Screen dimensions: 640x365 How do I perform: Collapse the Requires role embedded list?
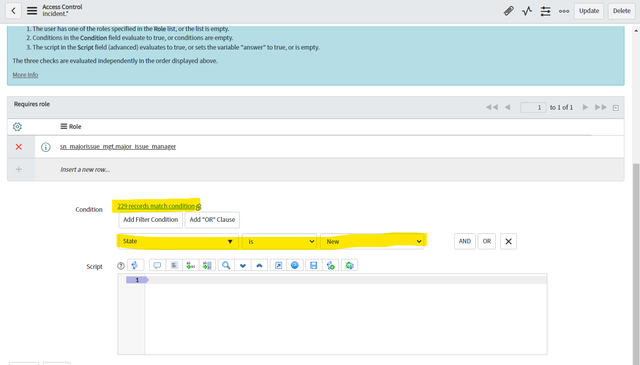[616, 108]
